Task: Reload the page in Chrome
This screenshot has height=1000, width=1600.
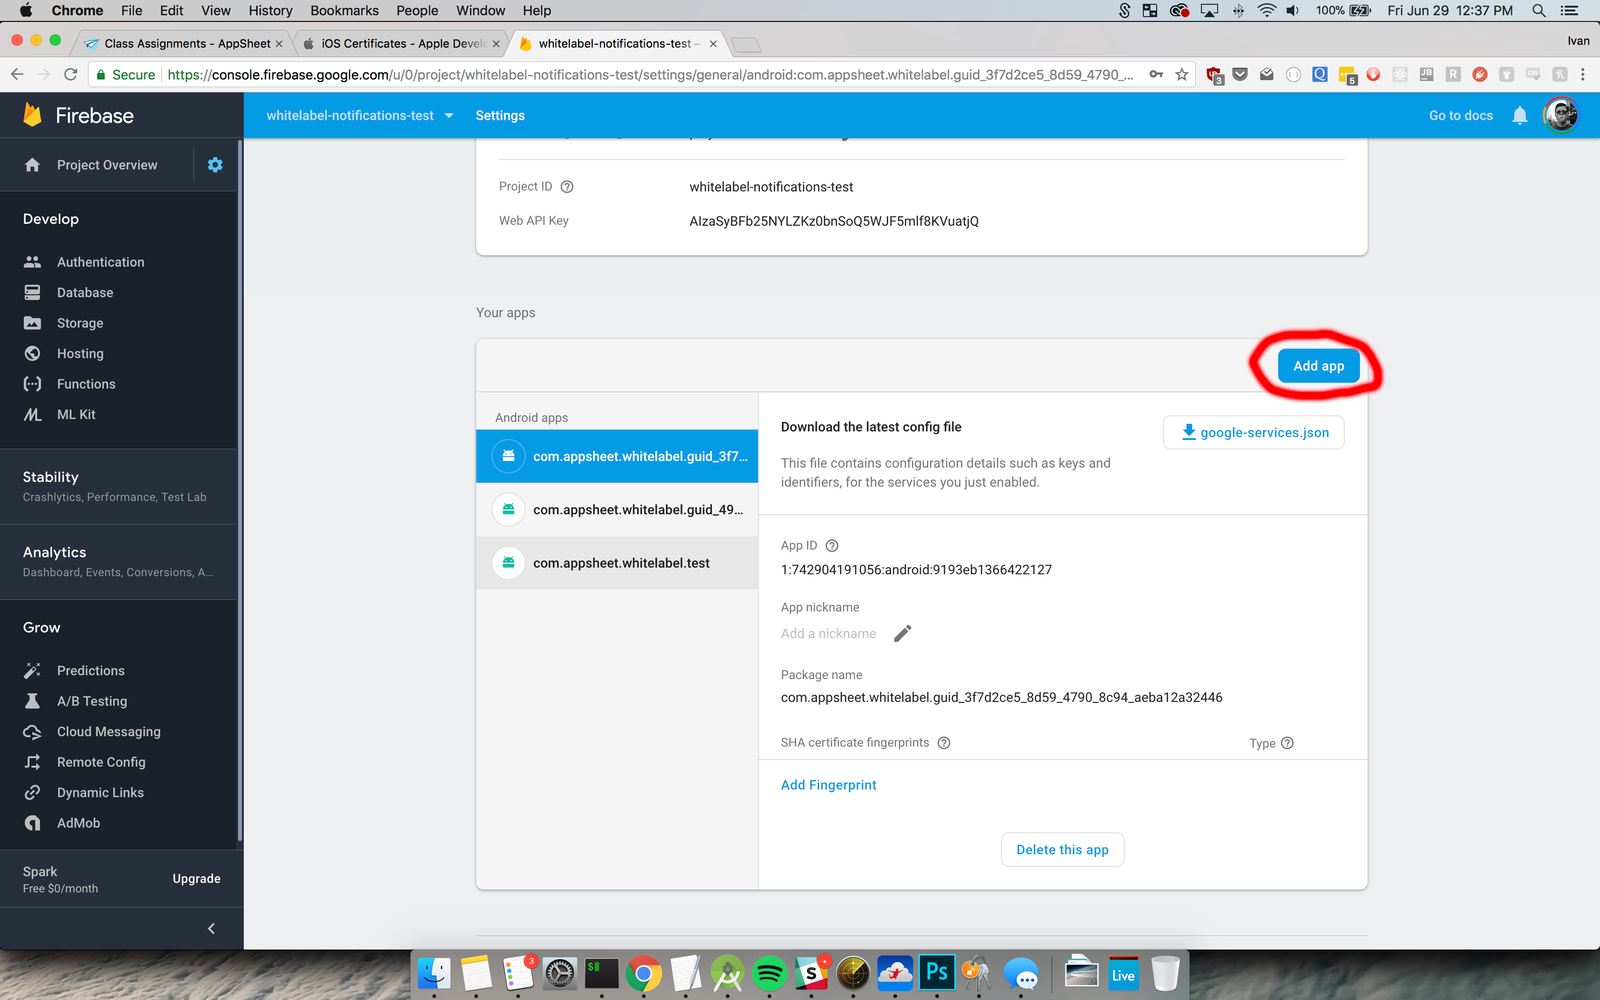Action: pos(70,74)
